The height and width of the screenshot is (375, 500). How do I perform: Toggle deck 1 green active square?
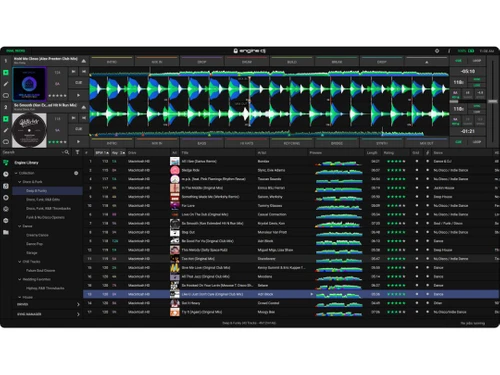click(x=6, y=72)
